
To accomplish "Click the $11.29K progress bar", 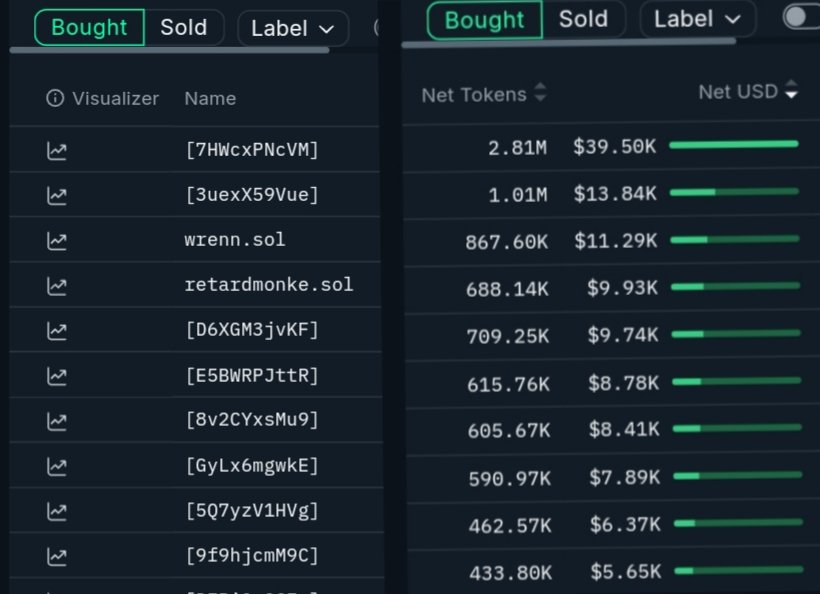I will point(735,239).
